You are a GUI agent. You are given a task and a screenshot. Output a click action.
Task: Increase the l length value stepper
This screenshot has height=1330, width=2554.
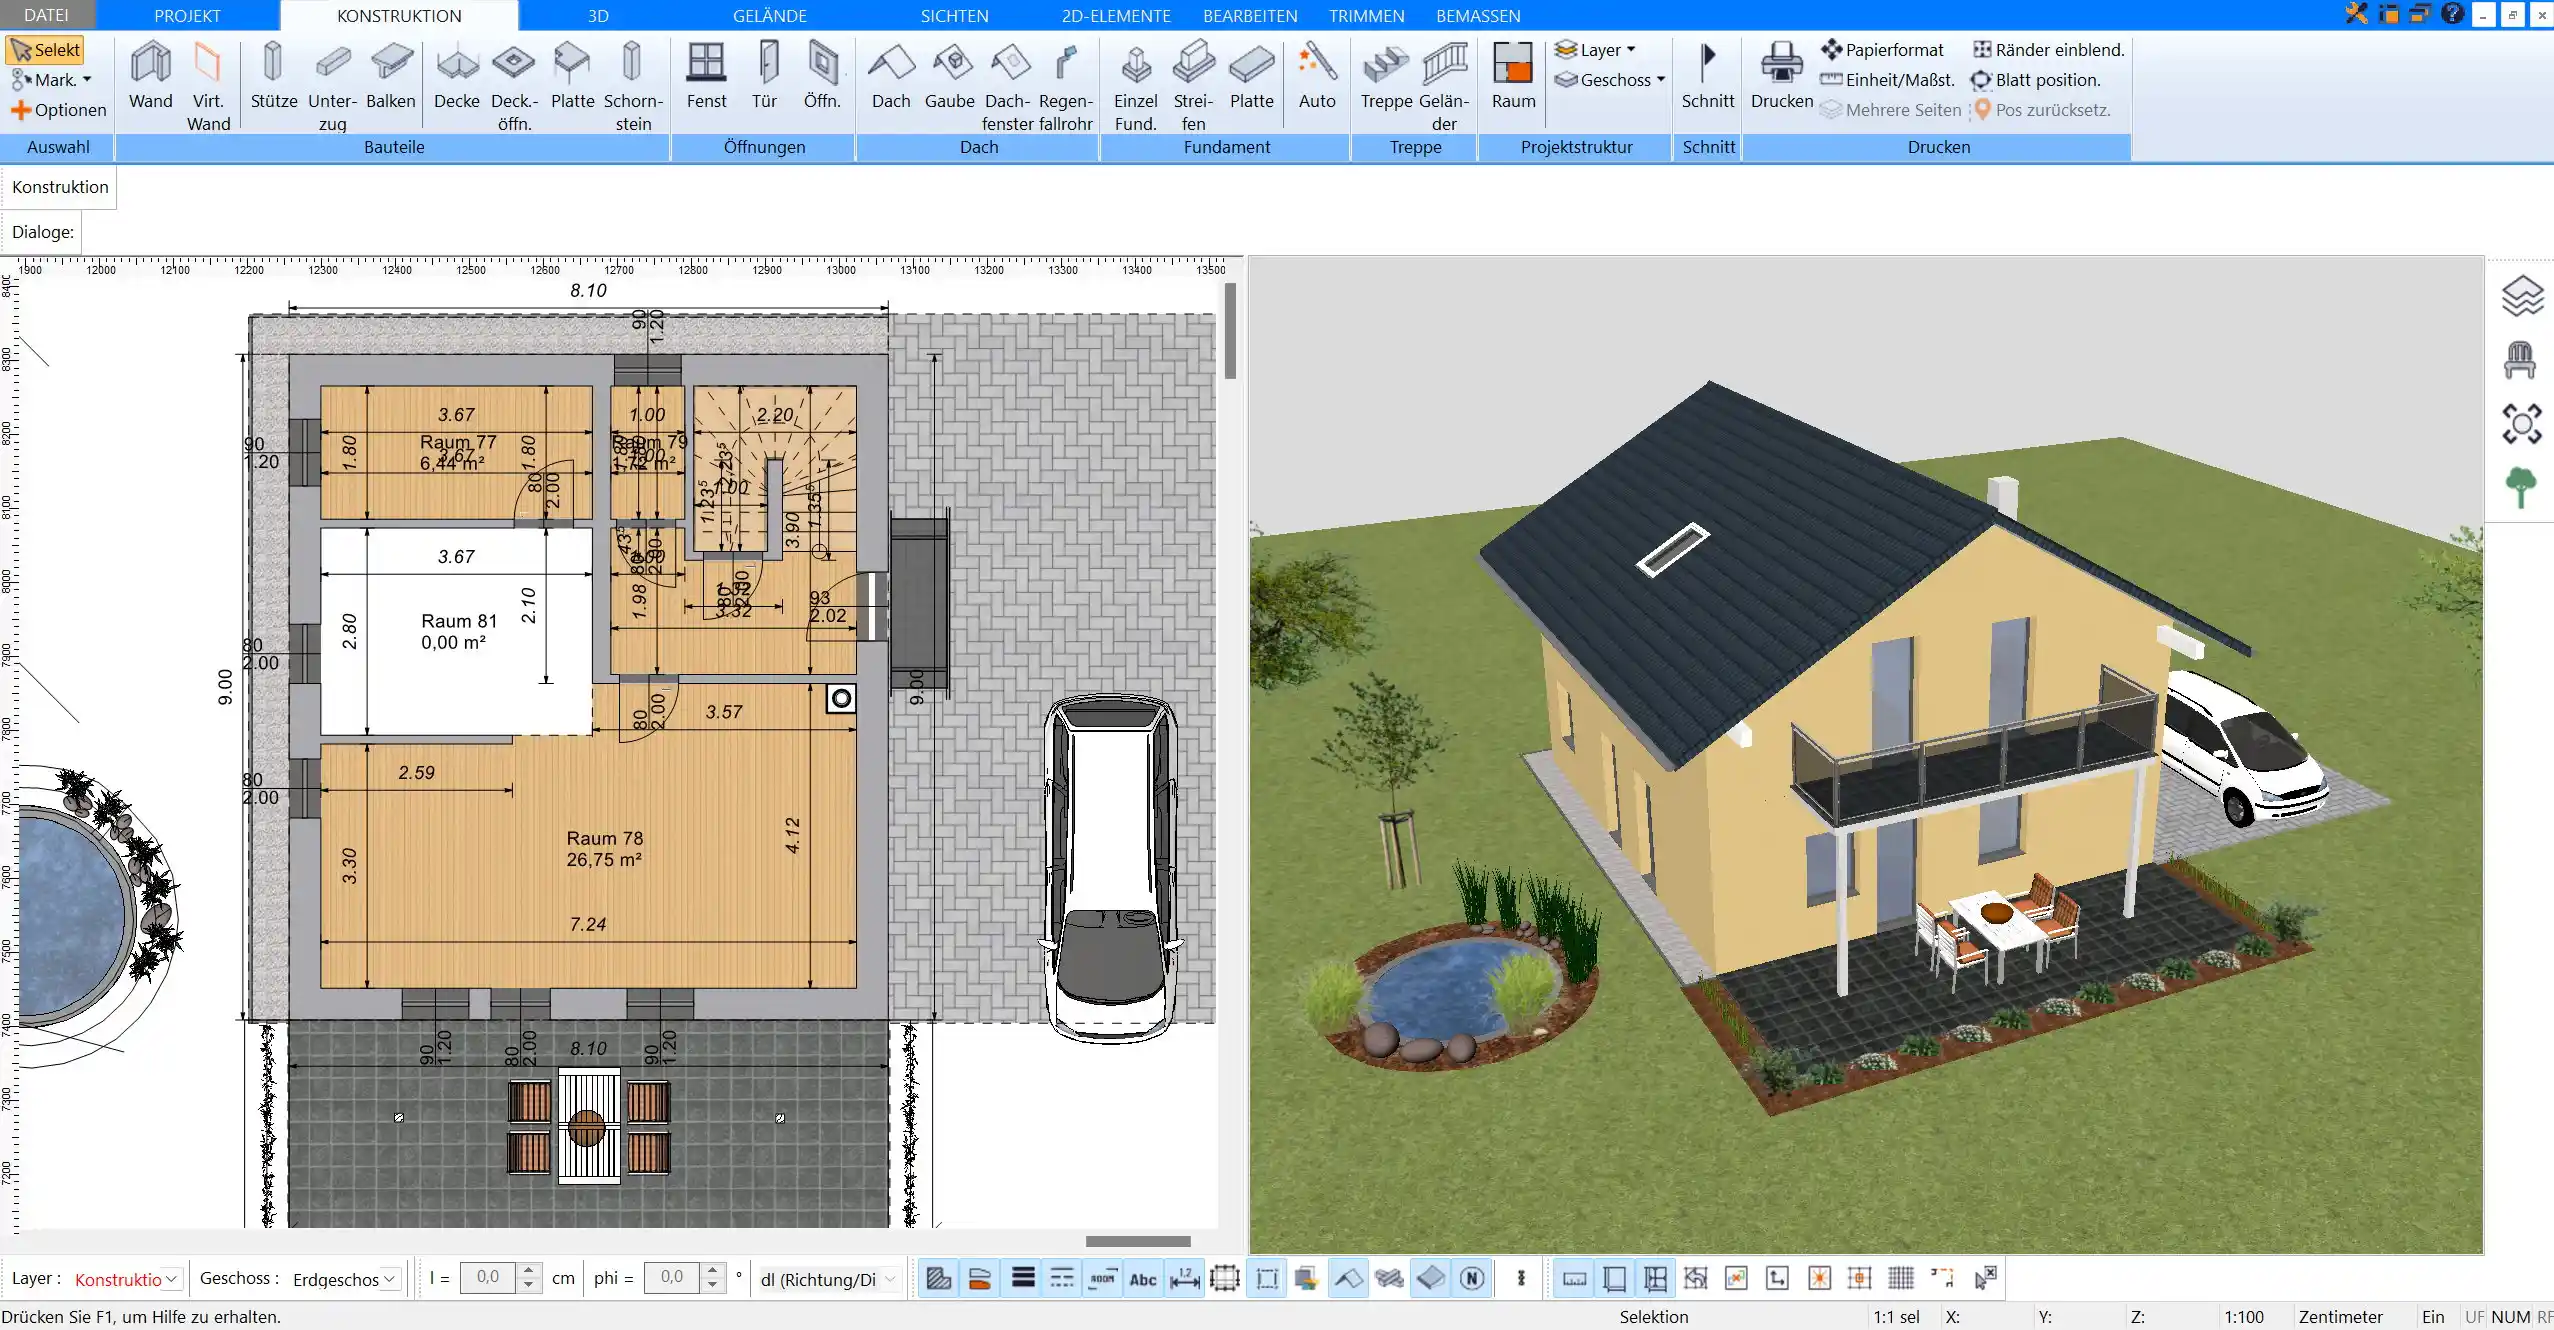coord(530,1270)
